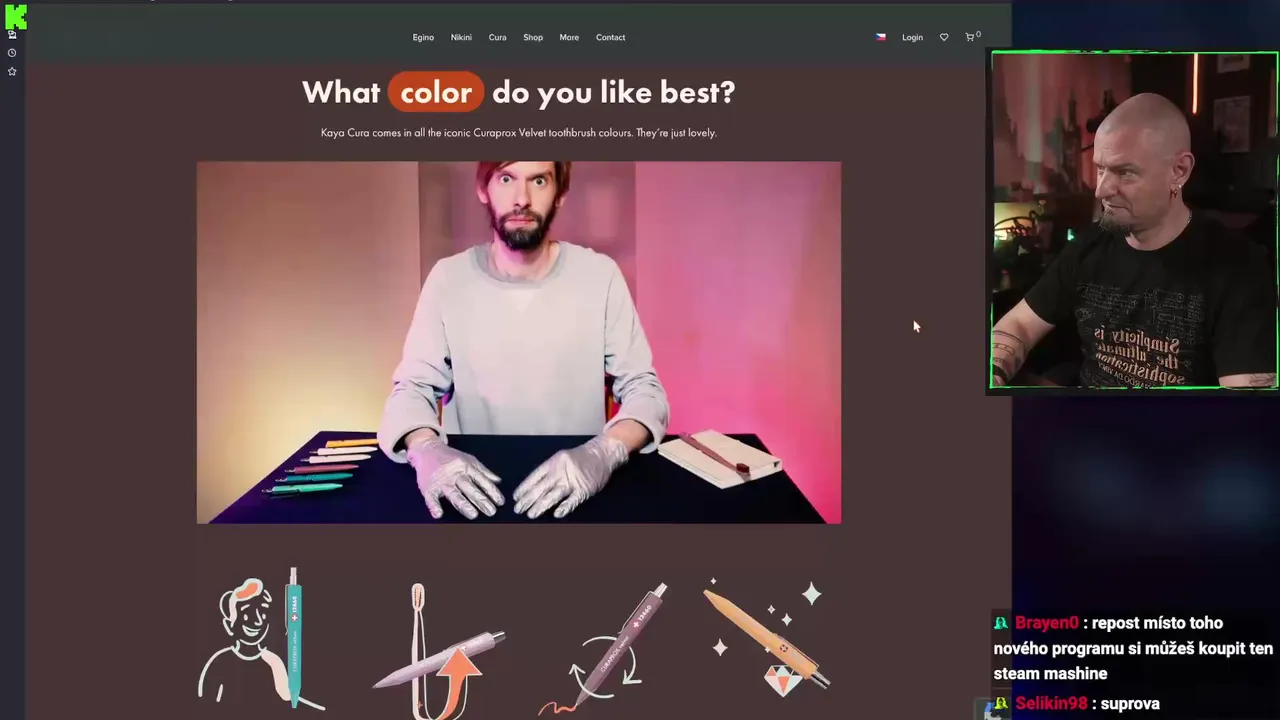Click the toothbrush-to-pen arrow illustration

[439, 650]
